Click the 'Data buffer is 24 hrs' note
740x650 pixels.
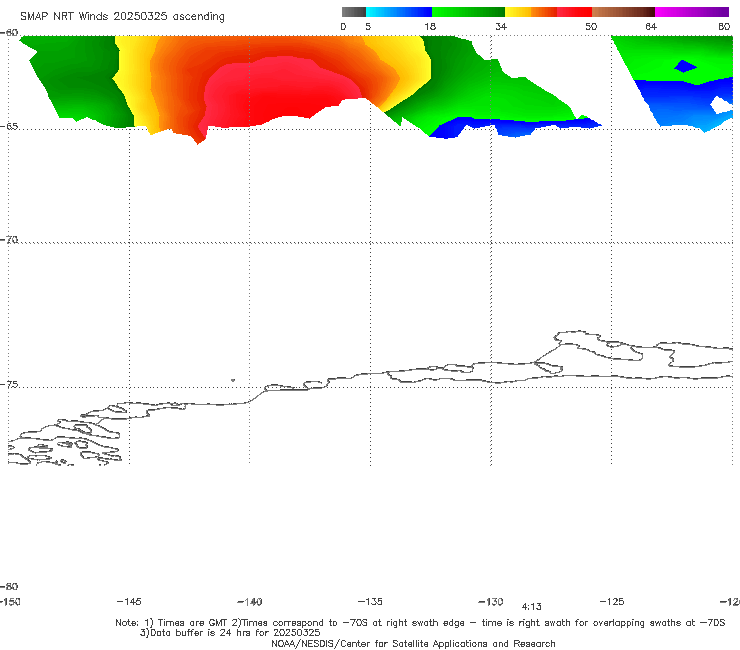click(x=230, y=633)
